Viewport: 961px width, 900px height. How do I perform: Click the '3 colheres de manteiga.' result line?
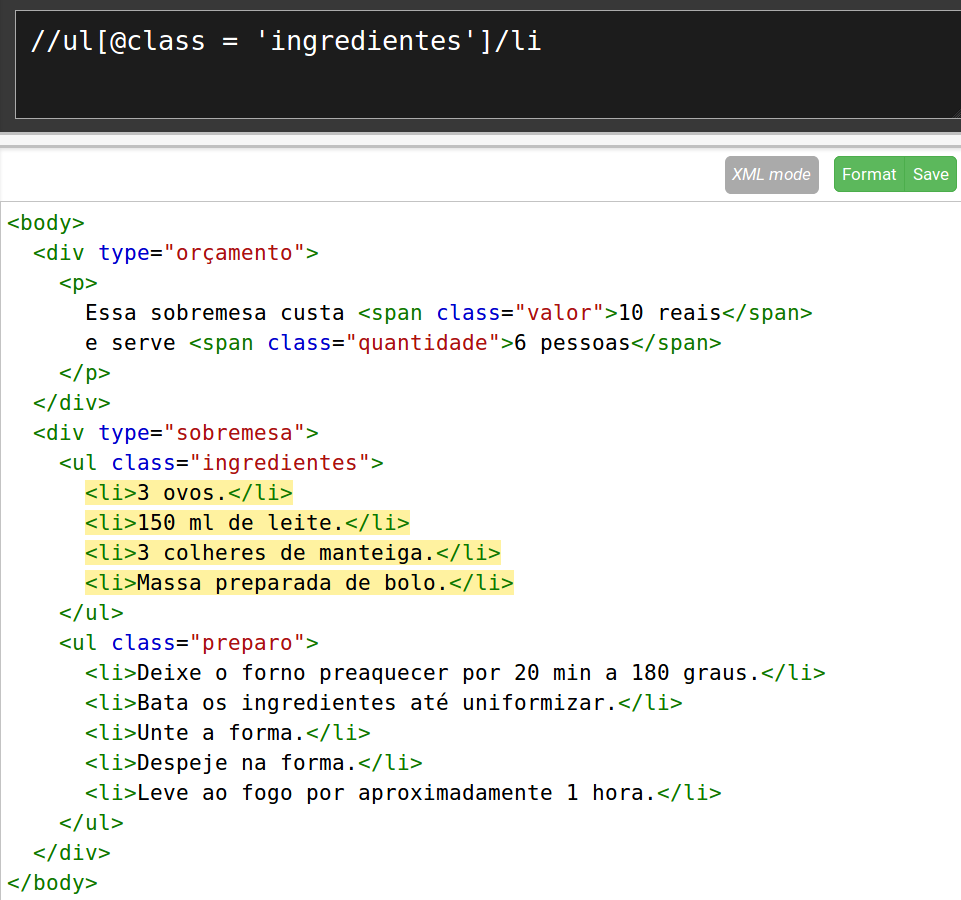[292, 553]
